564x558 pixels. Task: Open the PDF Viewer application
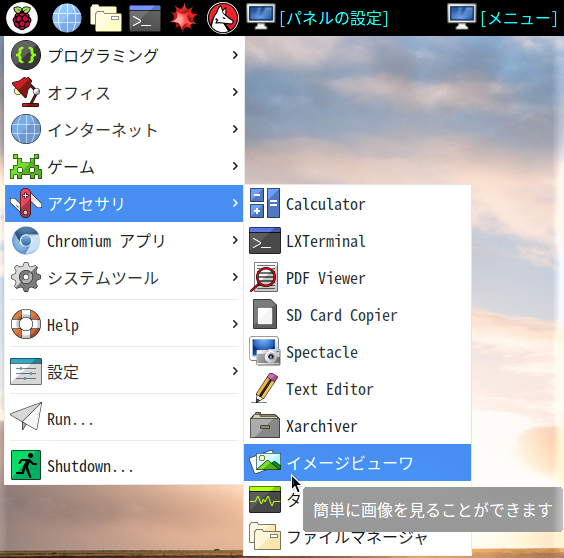(357, 278)
